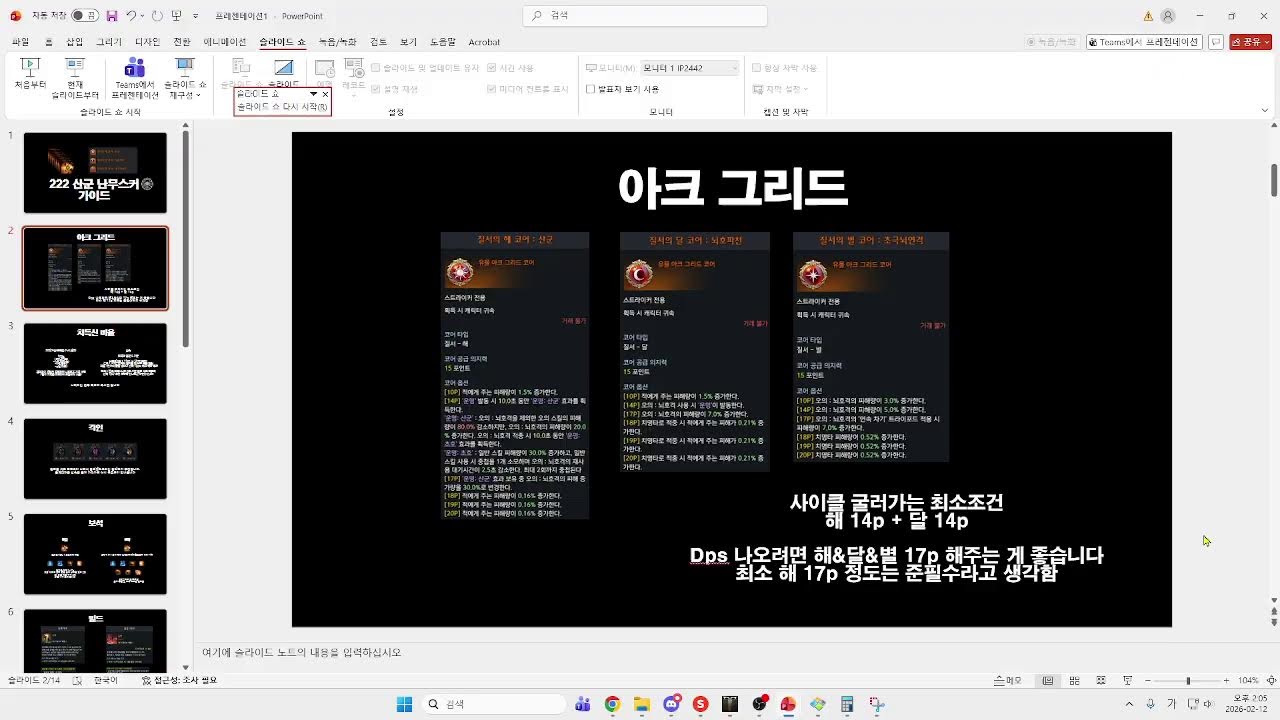The image size is (1280, 720).
Task: Open the 삽입 Insert tab
Action: (x=75, y=42)
